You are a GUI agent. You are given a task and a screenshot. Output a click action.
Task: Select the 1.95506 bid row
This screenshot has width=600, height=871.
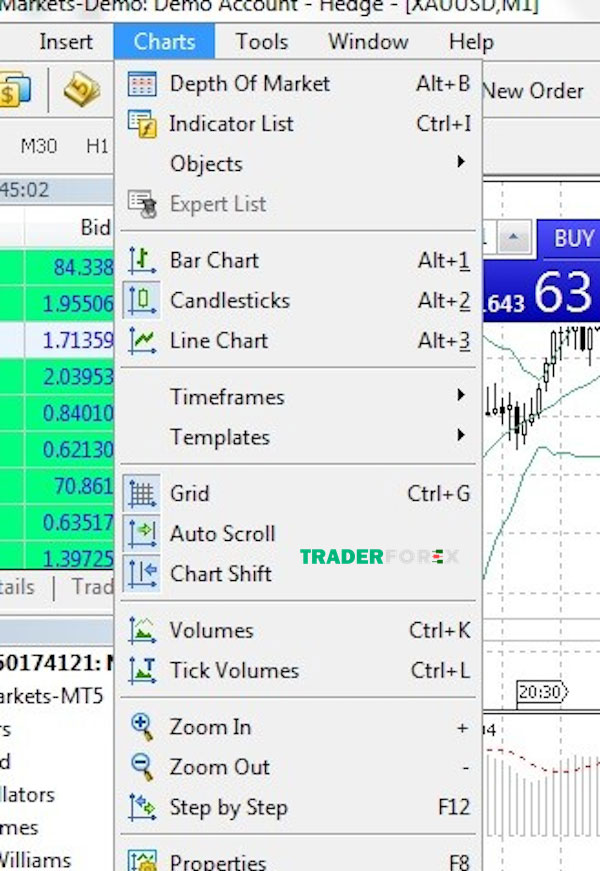pyautogui.click(x=57, y=304)
